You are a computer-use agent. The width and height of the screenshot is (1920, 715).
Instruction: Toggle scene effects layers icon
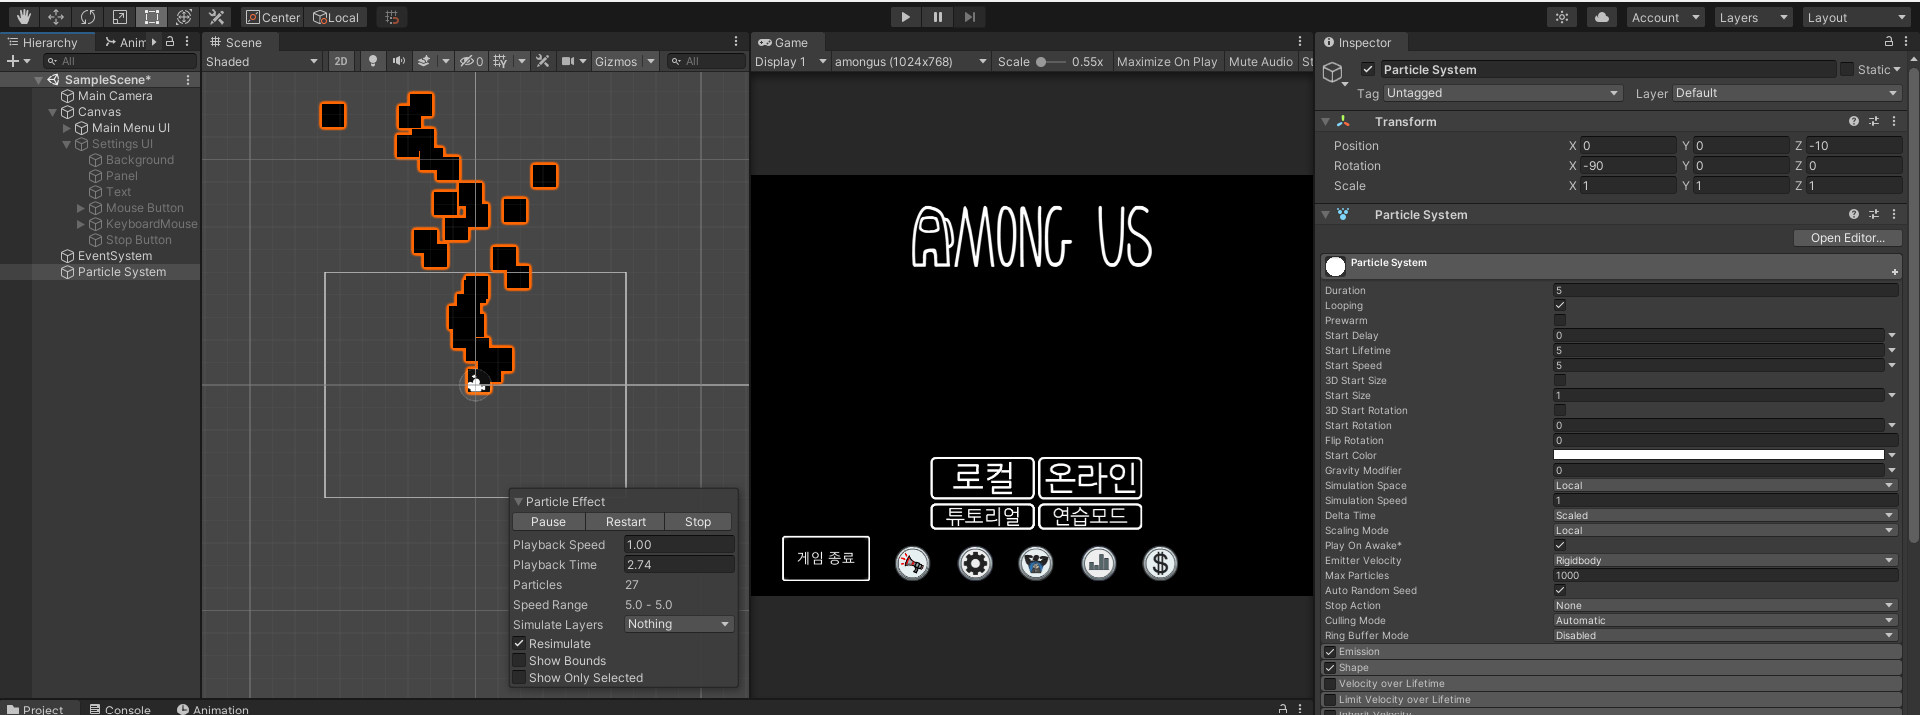click(x=424, y=61)
